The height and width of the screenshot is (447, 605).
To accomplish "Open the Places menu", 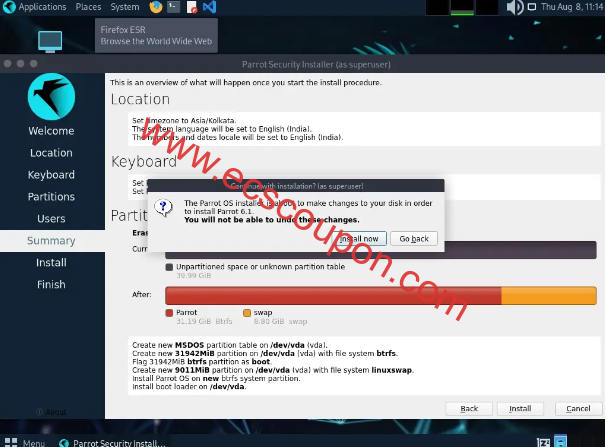I will tap(88, 7).
